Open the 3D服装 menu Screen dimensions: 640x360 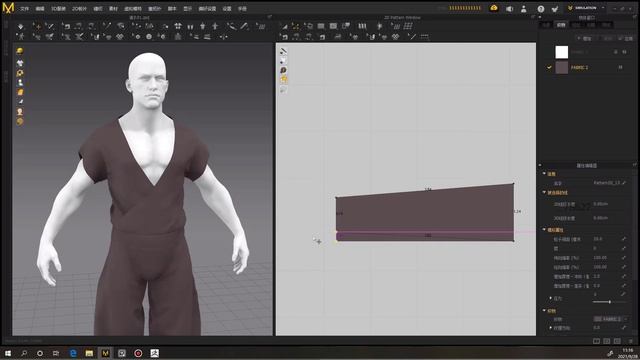tap(58, 9)
